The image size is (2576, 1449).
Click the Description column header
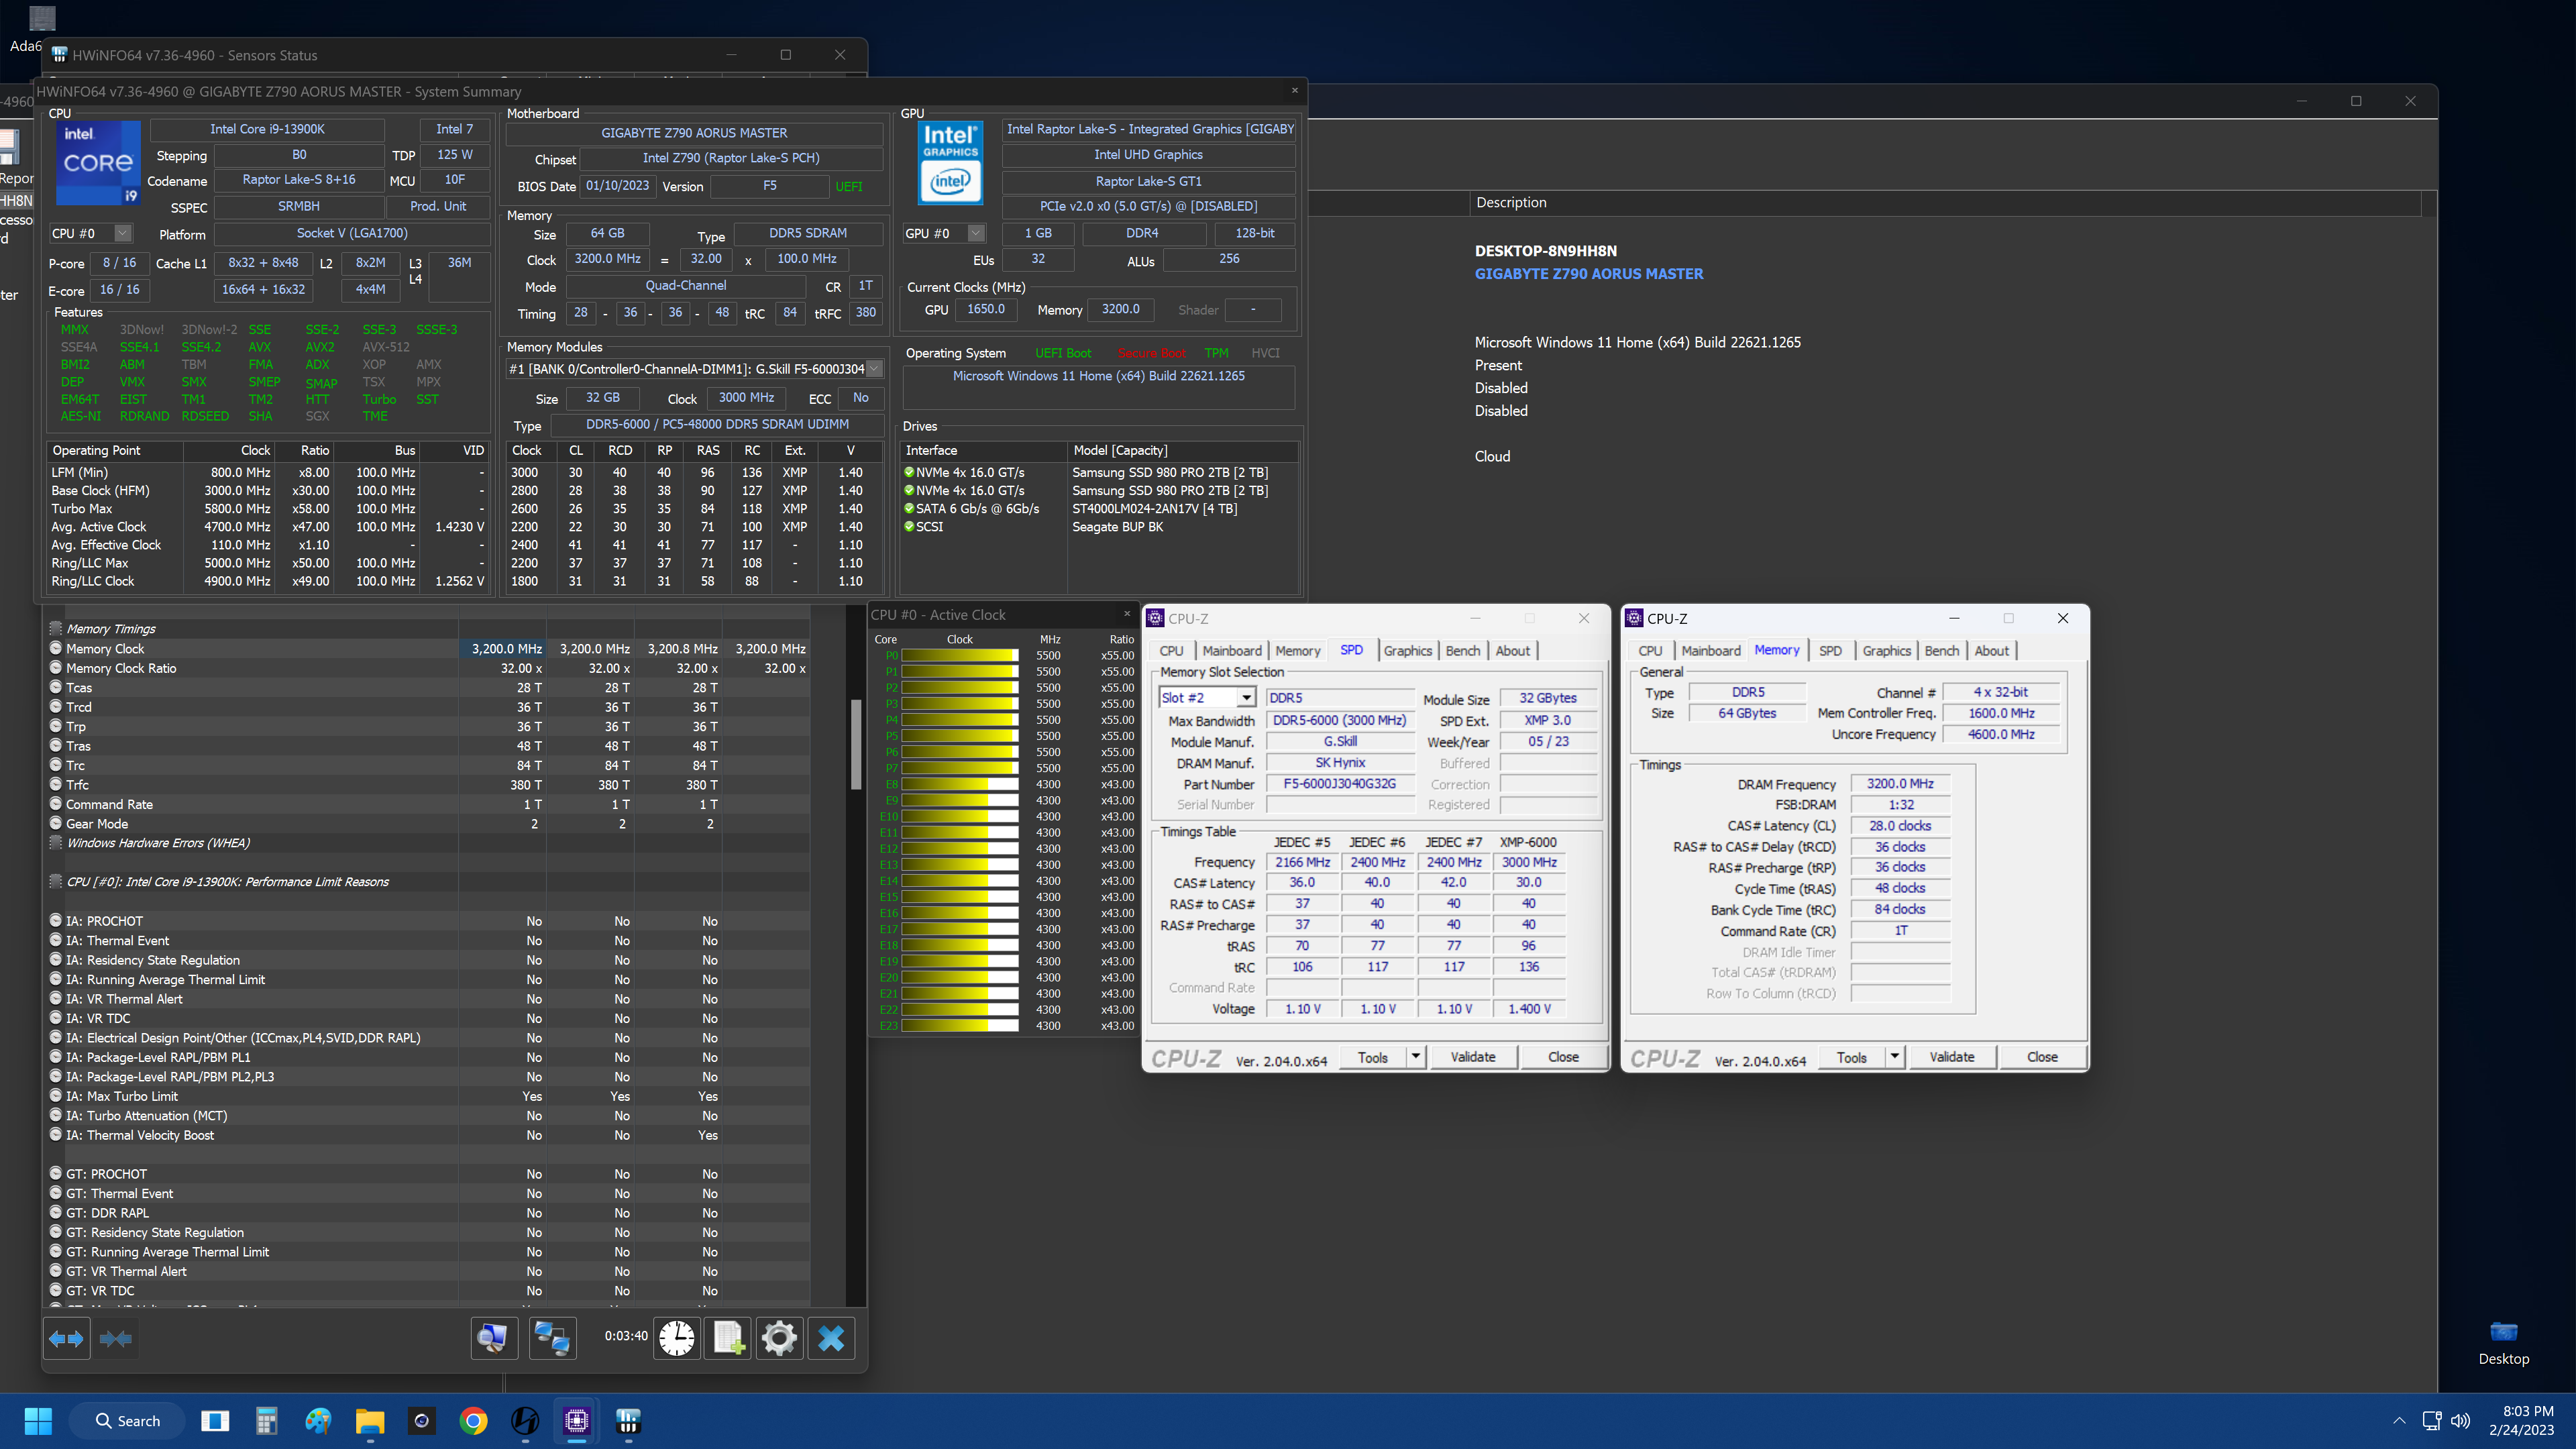[1945, 202]
